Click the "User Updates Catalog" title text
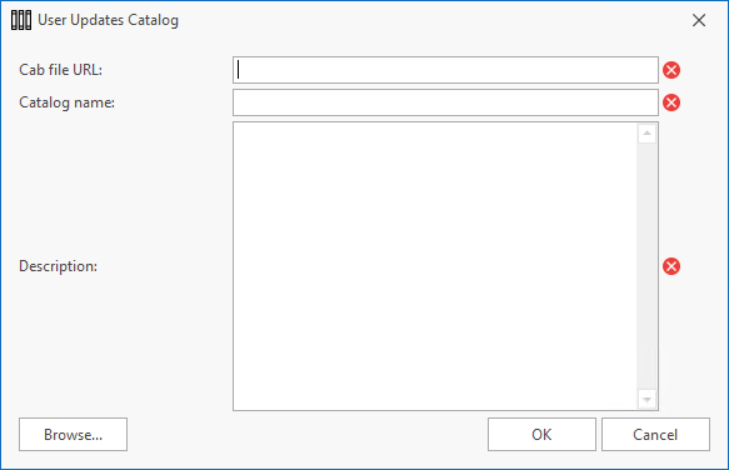Image resolution: width=729 pixels, height=470 pixels. [x=109, y=20]
